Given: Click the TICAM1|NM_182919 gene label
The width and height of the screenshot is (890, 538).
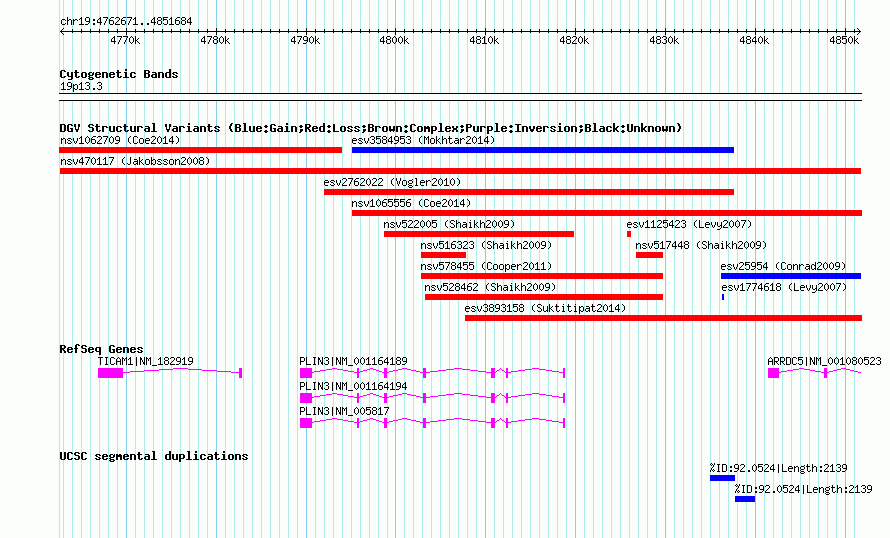Looking at the screenshot, I should click(x=145, y=361).
